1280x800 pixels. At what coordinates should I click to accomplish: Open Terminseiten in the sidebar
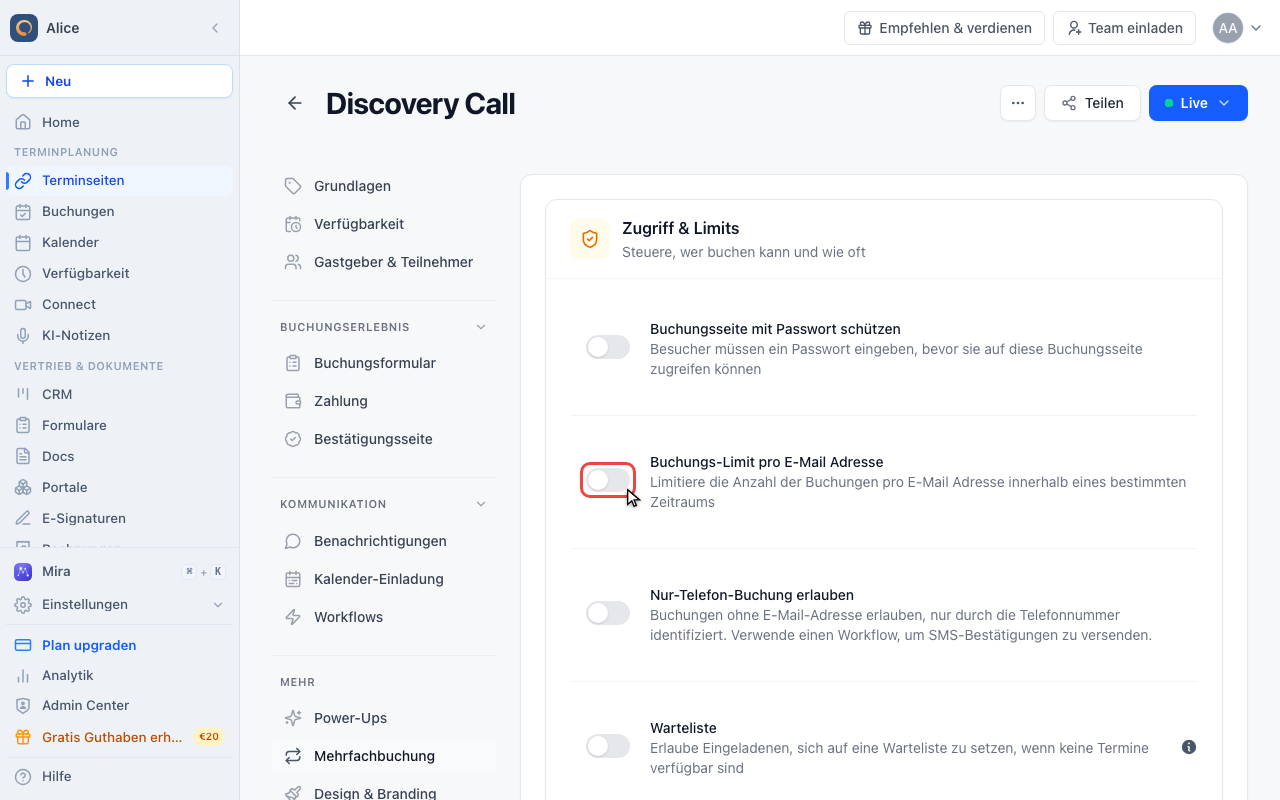119,180
